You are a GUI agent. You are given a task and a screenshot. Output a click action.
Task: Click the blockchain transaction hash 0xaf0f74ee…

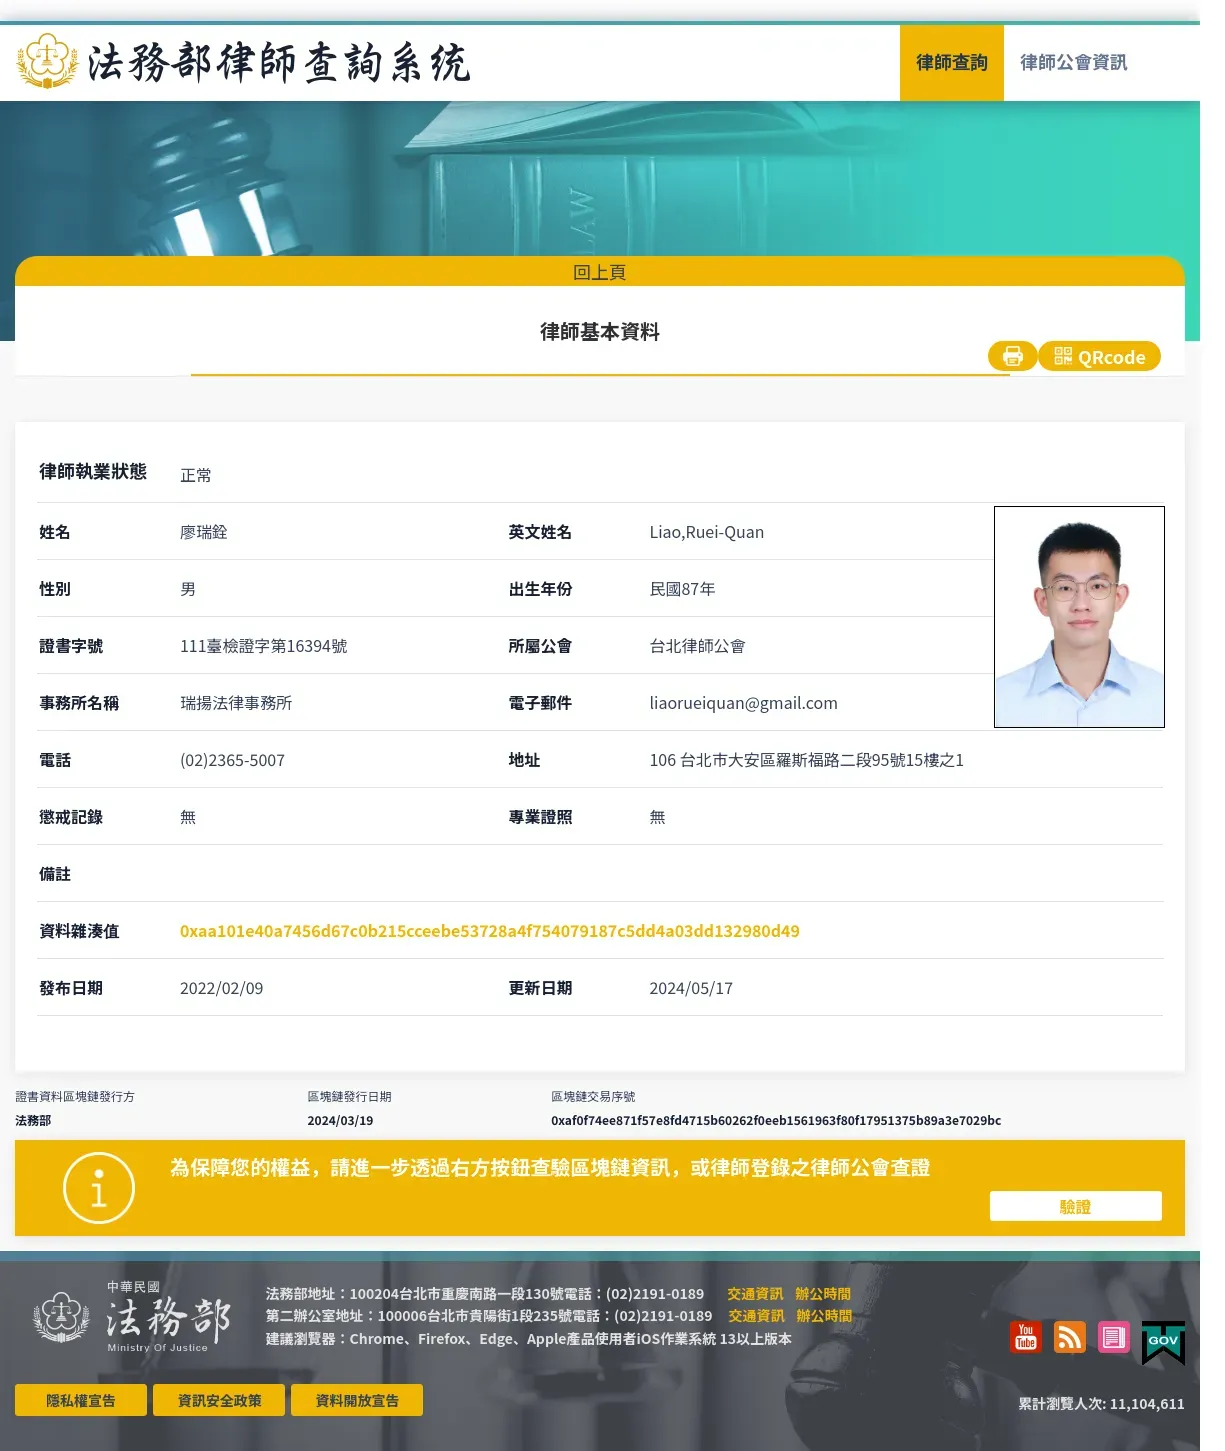776,1120
